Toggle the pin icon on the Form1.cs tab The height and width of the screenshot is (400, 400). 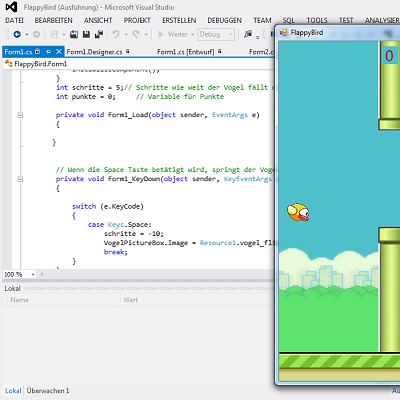pyautogui.click(x=48, y=52)
